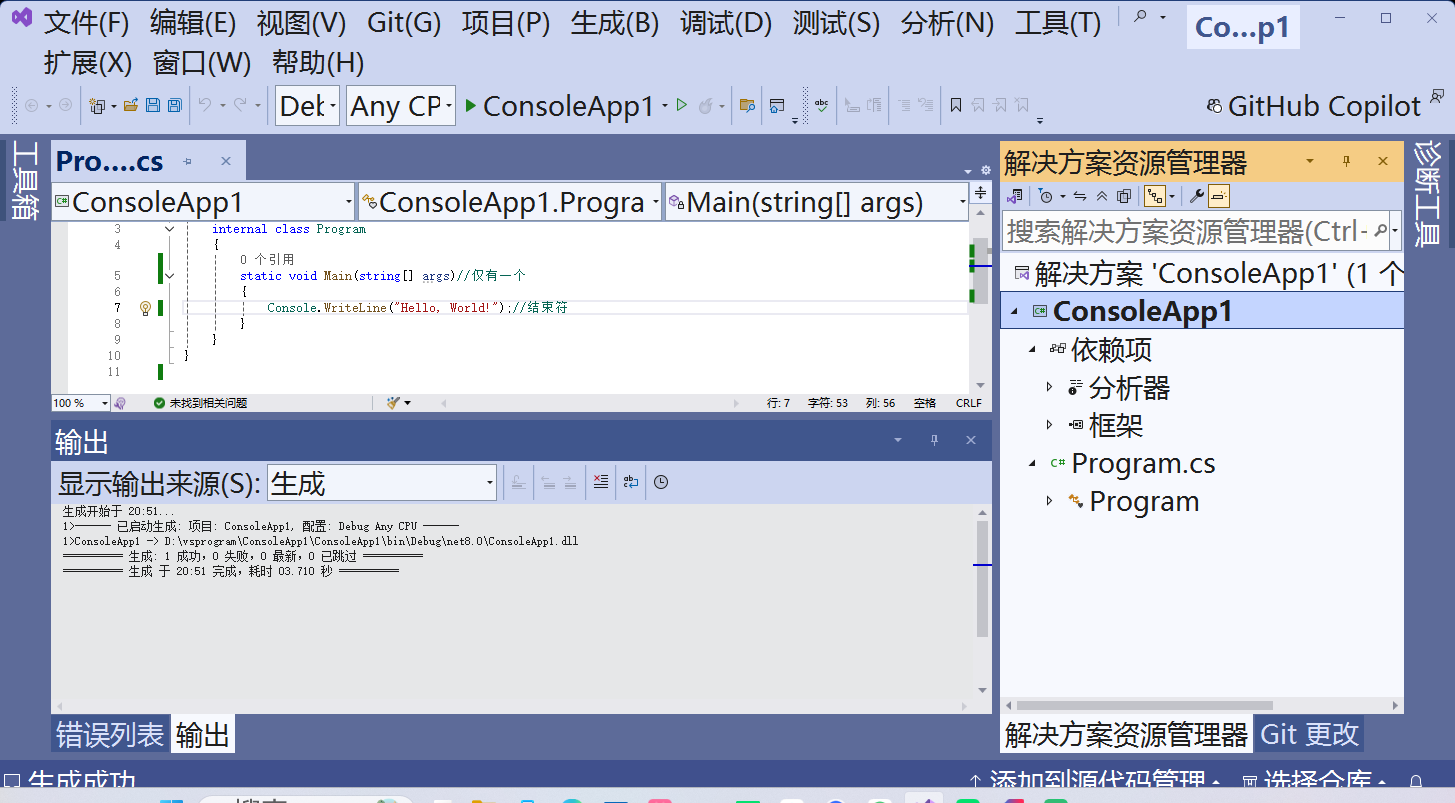
Task: Click the Solution Explorer horizontal scrollbar
Action: (1144, 705)
